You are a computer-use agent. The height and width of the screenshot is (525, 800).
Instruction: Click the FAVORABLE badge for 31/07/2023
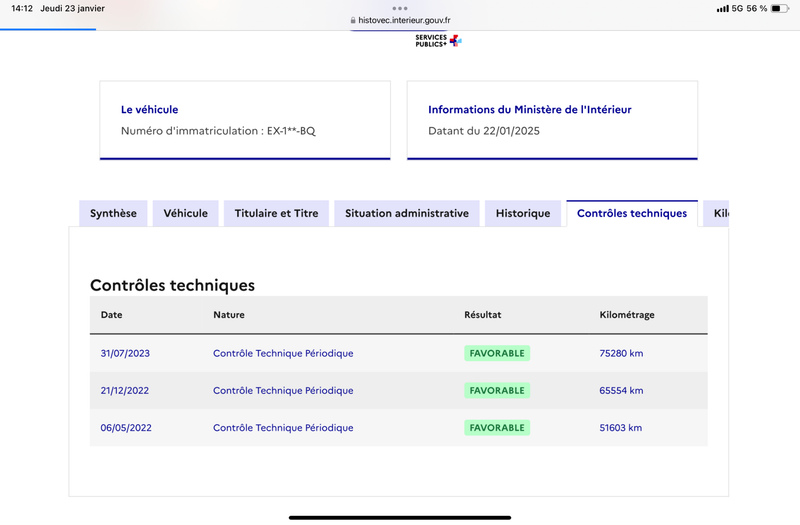[497, 353]
